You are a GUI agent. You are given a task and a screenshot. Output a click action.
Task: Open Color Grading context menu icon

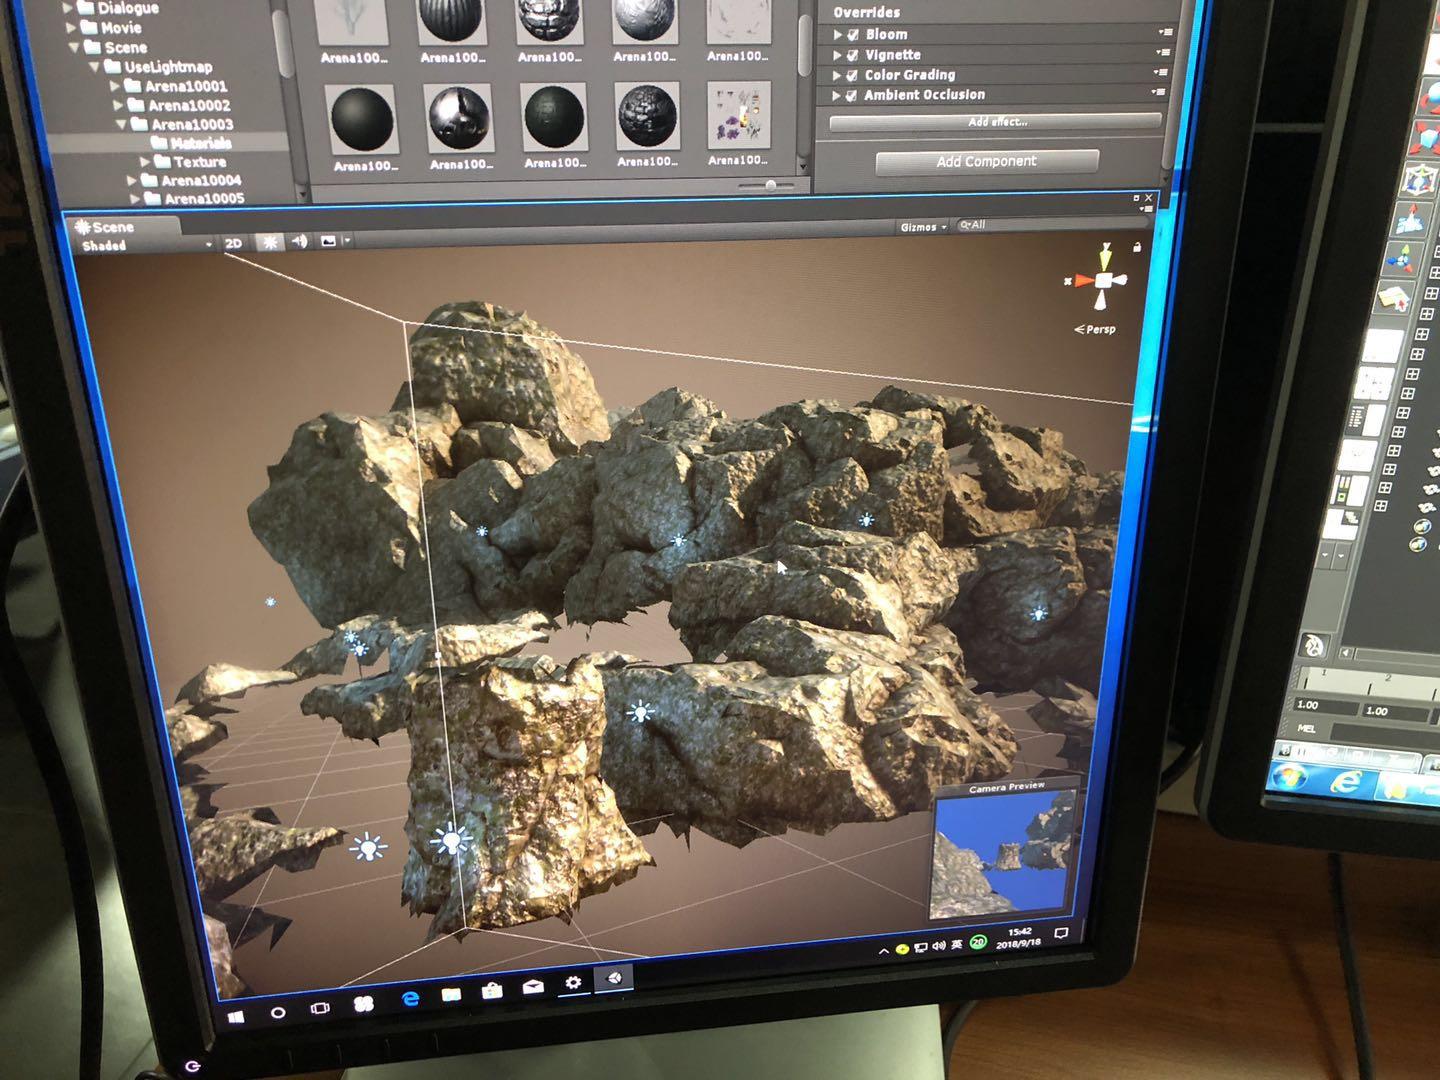coord(1160,72)
